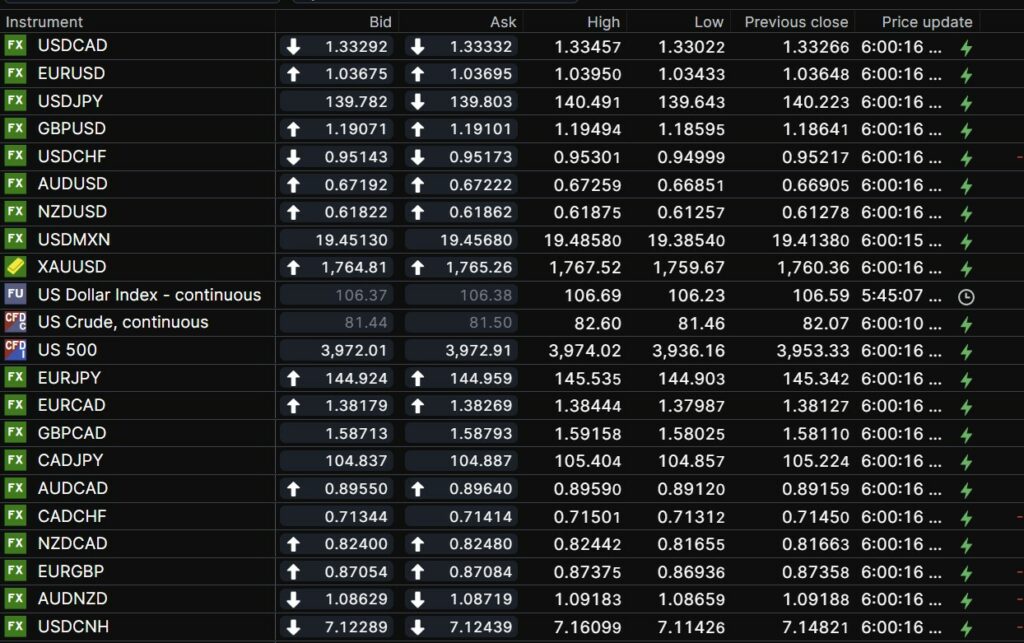
Task: Select the AUDNZD instrument name
Action: click(x=72, y=598)
